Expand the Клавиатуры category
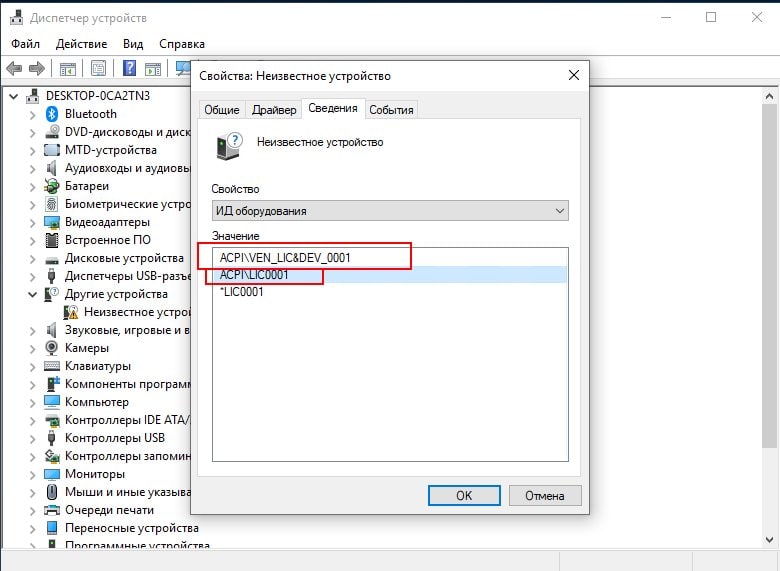 pos(33,367)
